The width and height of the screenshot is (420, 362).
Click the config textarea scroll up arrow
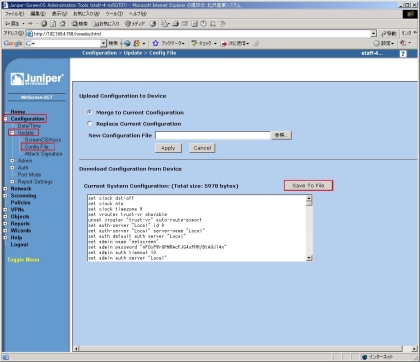click(309, 198)
